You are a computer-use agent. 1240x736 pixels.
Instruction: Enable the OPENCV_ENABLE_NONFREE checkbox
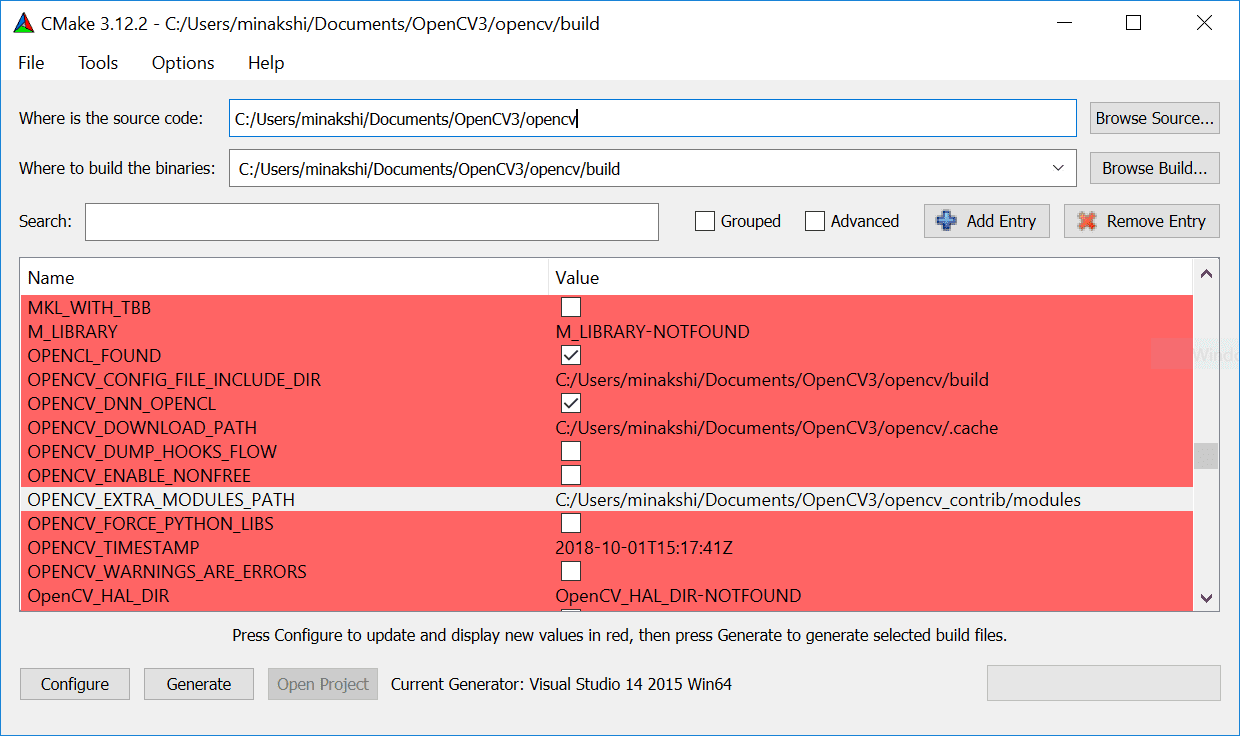(x=571, y=475)
